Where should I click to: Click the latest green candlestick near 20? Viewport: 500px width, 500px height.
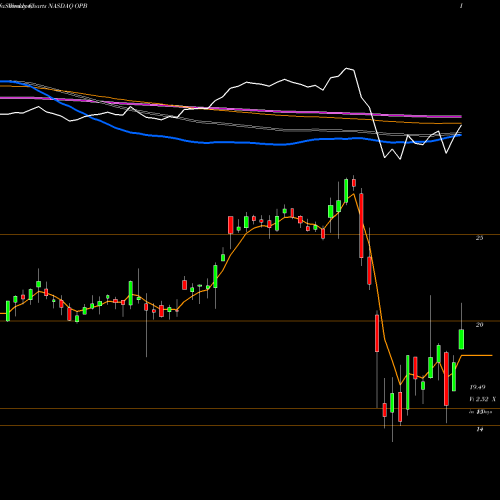[461, 339]
